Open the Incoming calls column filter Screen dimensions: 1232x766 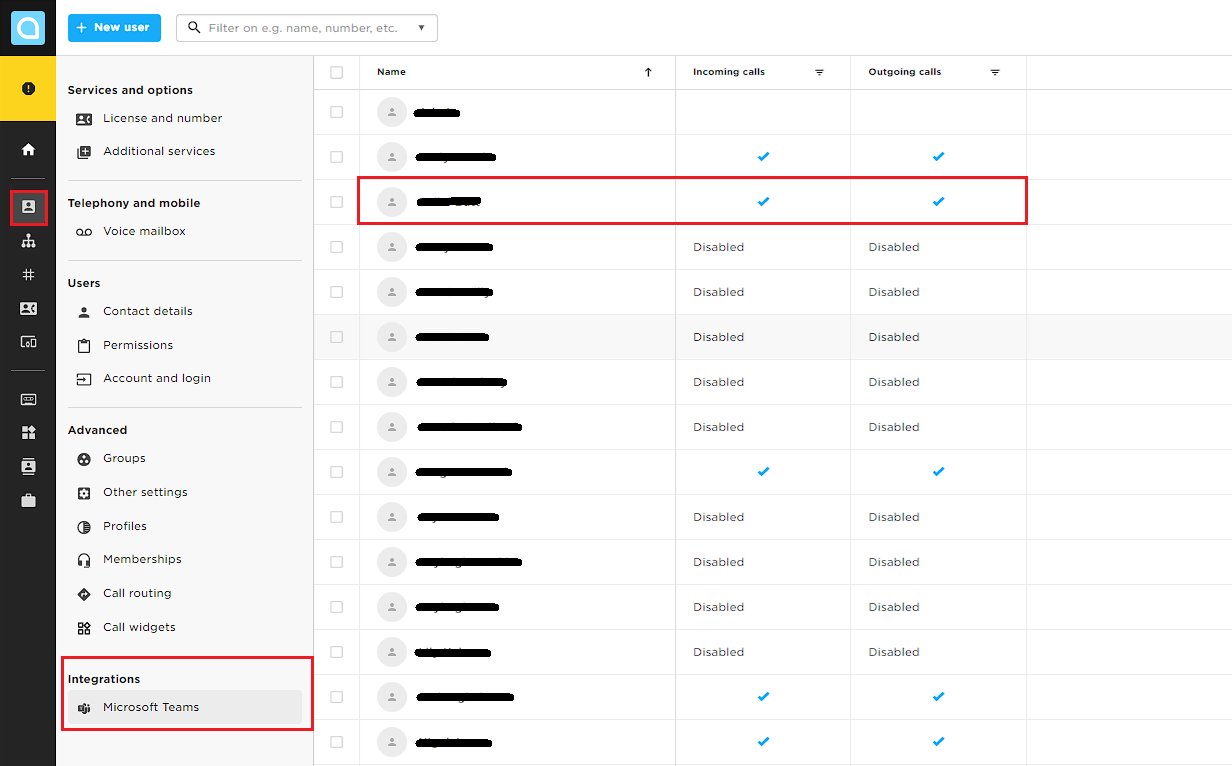click(819, 72)
